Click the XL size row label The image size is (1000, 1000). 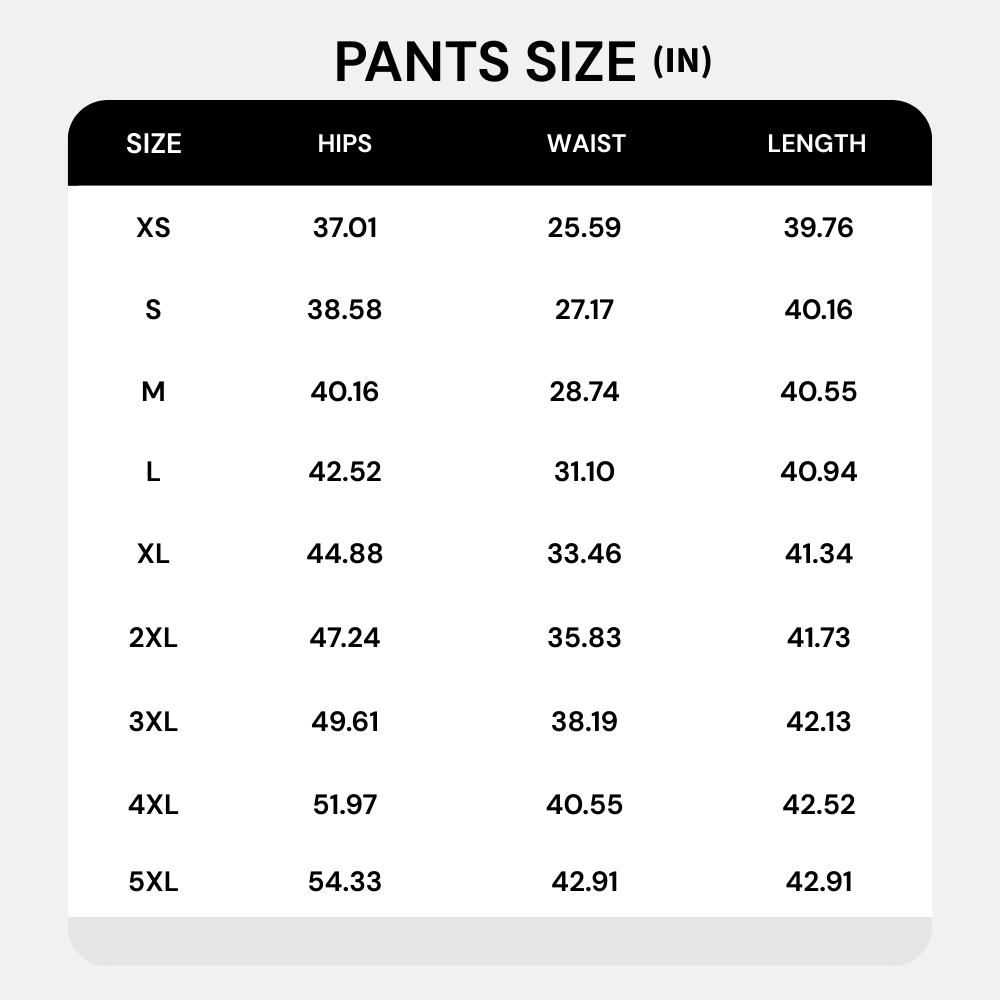click(153, 554)
